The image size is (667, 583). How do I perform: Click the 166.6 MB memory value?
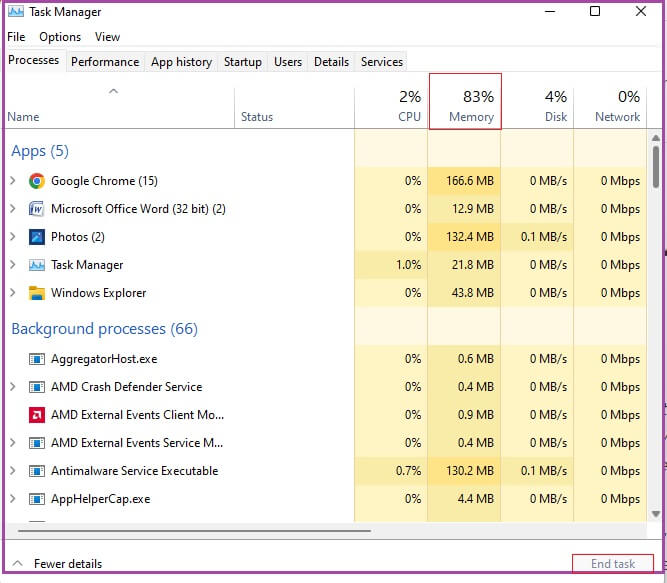pyautogui.click(x=470, y=181)
